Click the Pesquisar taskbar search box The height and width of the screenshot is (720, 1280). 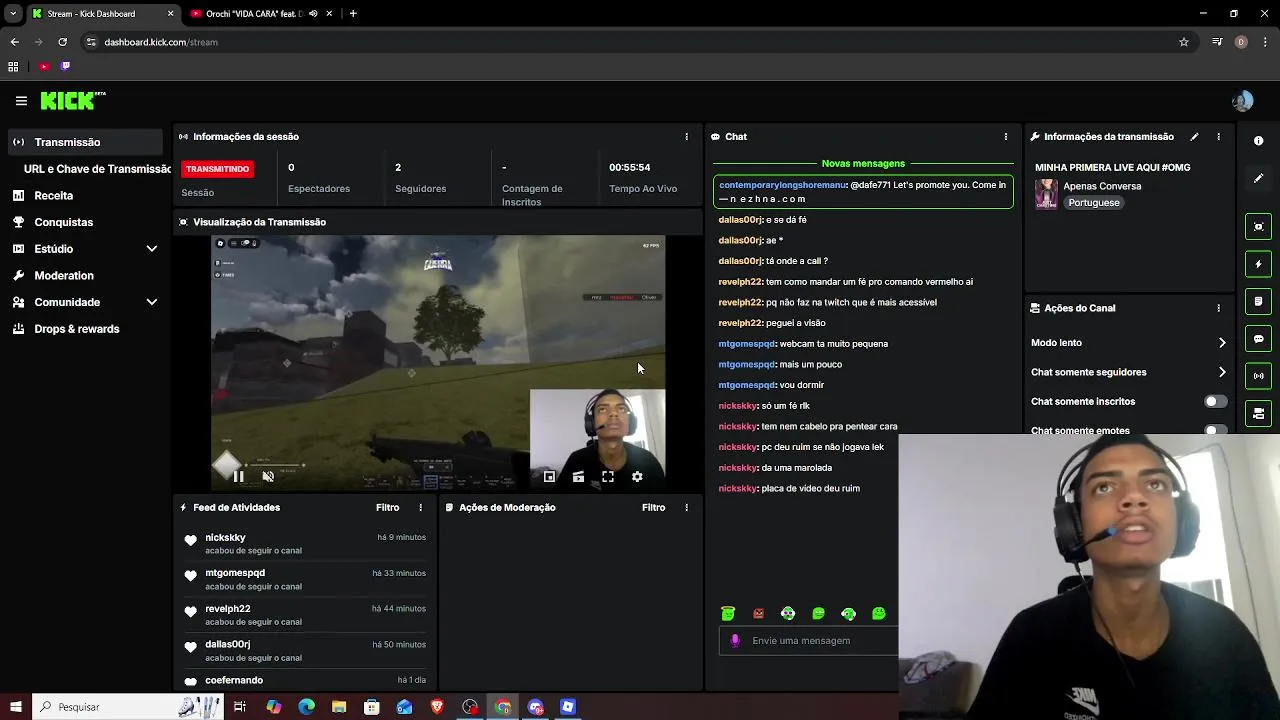tap(128, 707)
